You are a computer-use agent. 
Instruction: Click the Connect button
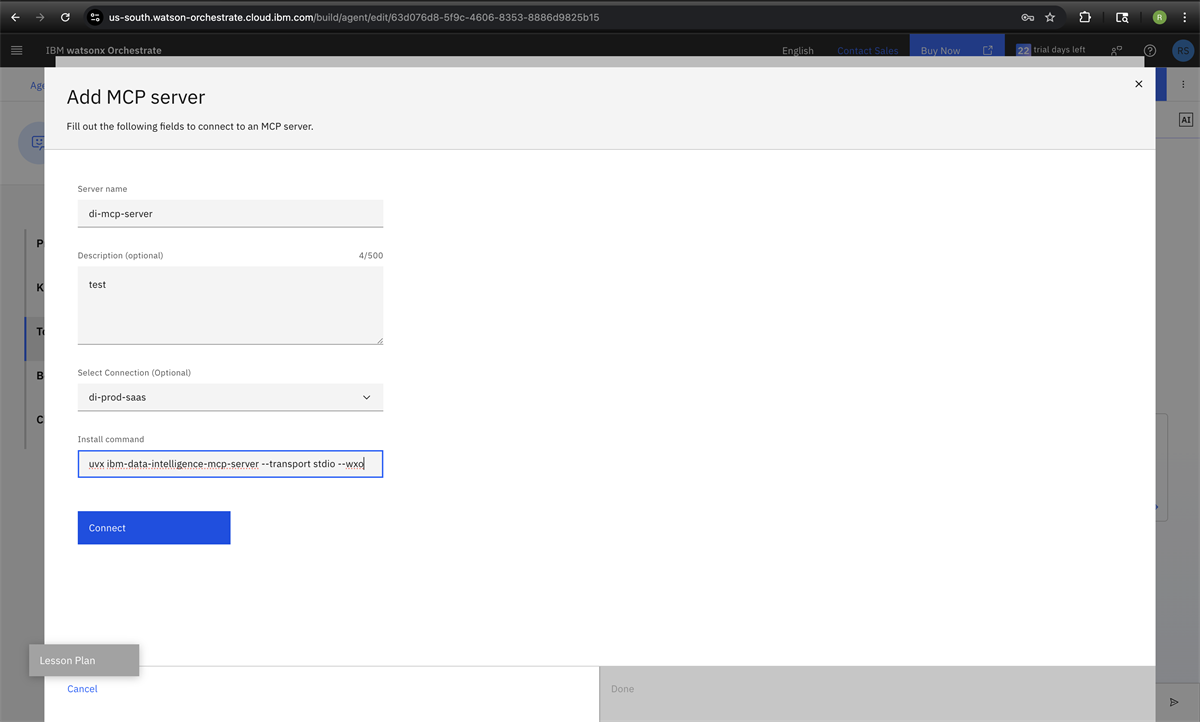(x=154, y=528)
